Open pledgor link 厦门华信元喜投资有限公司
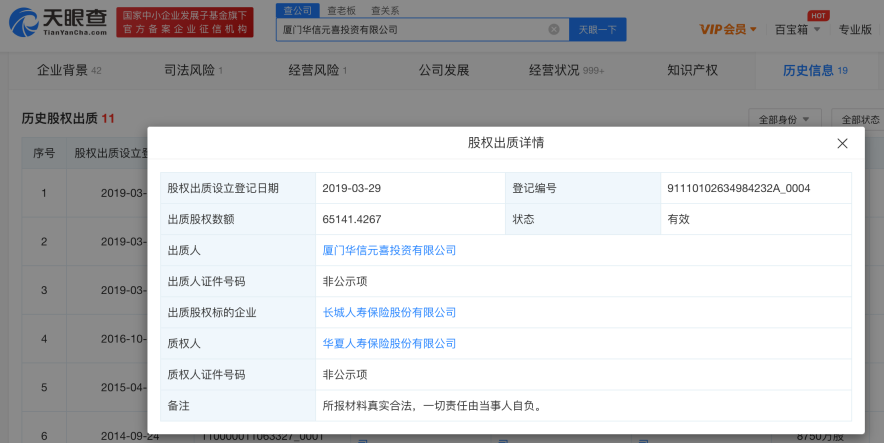Screen dimensions: 884x443 [389, 250]
